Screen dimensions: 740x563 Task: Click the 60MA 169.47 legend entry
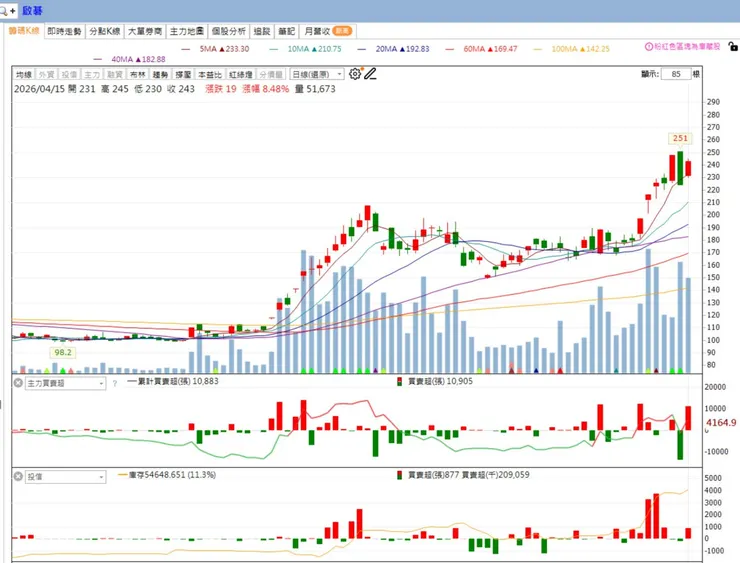(481, 49)
